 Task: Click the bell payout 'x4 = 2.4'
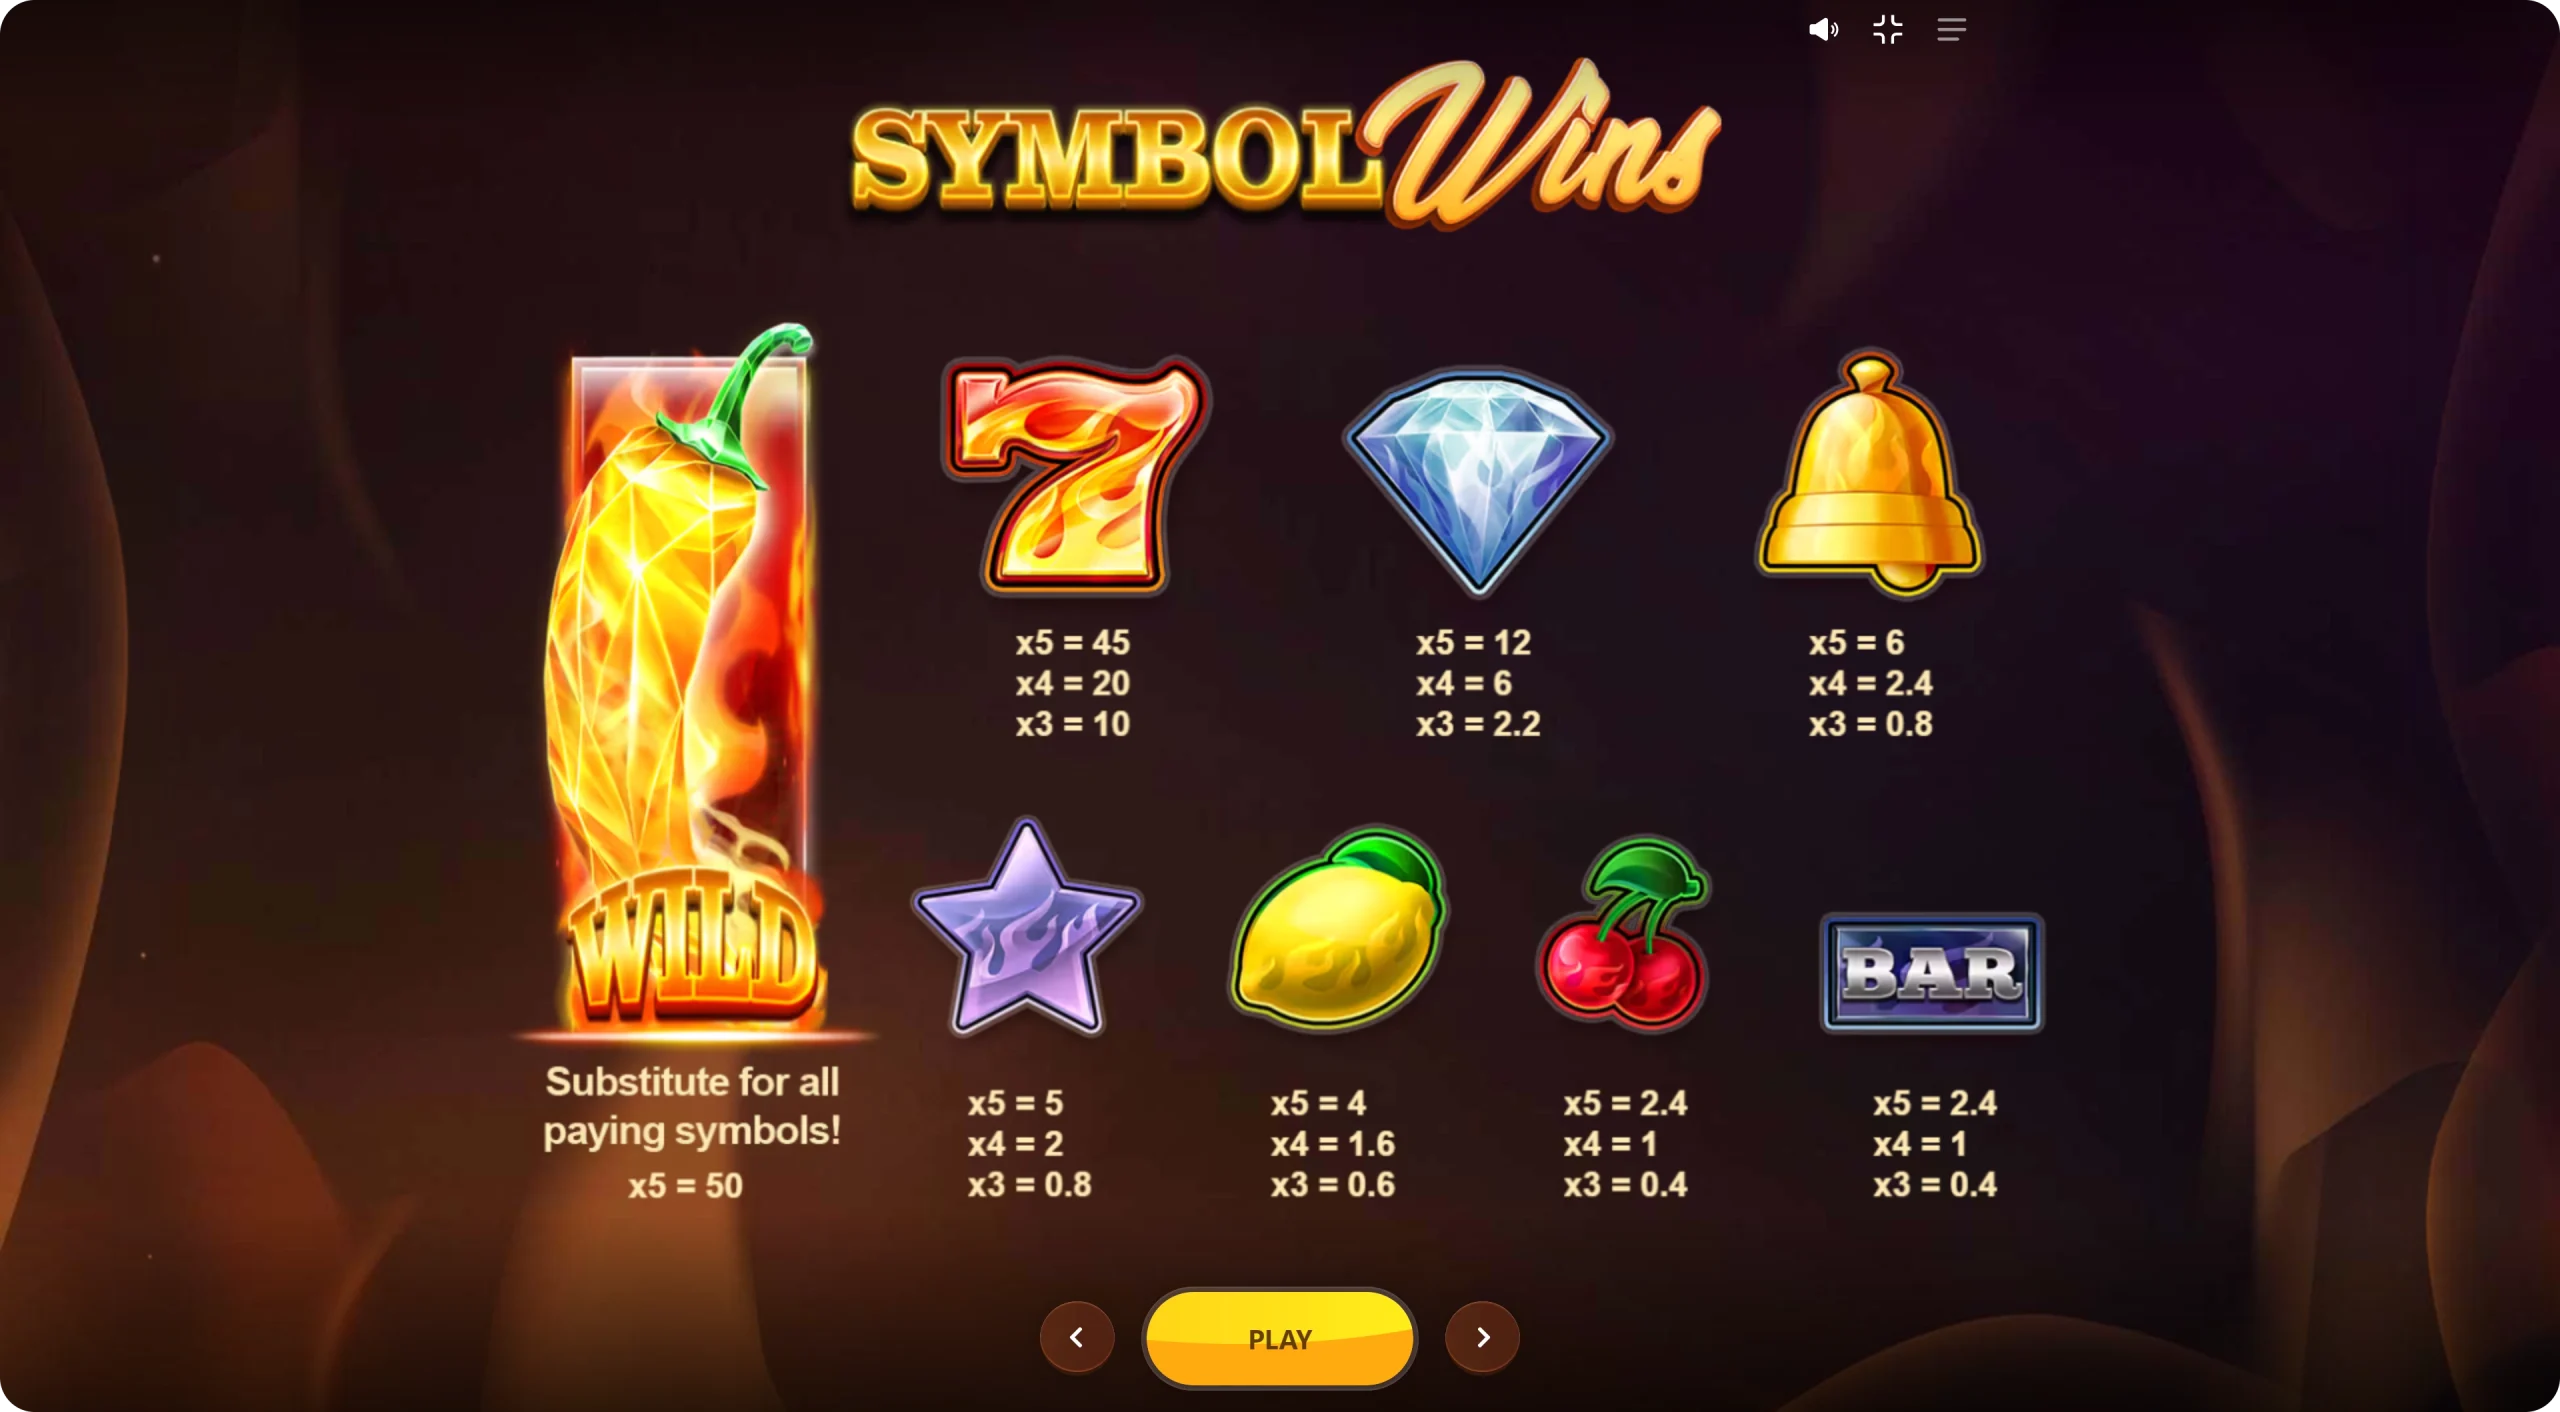pos(1870,683)
